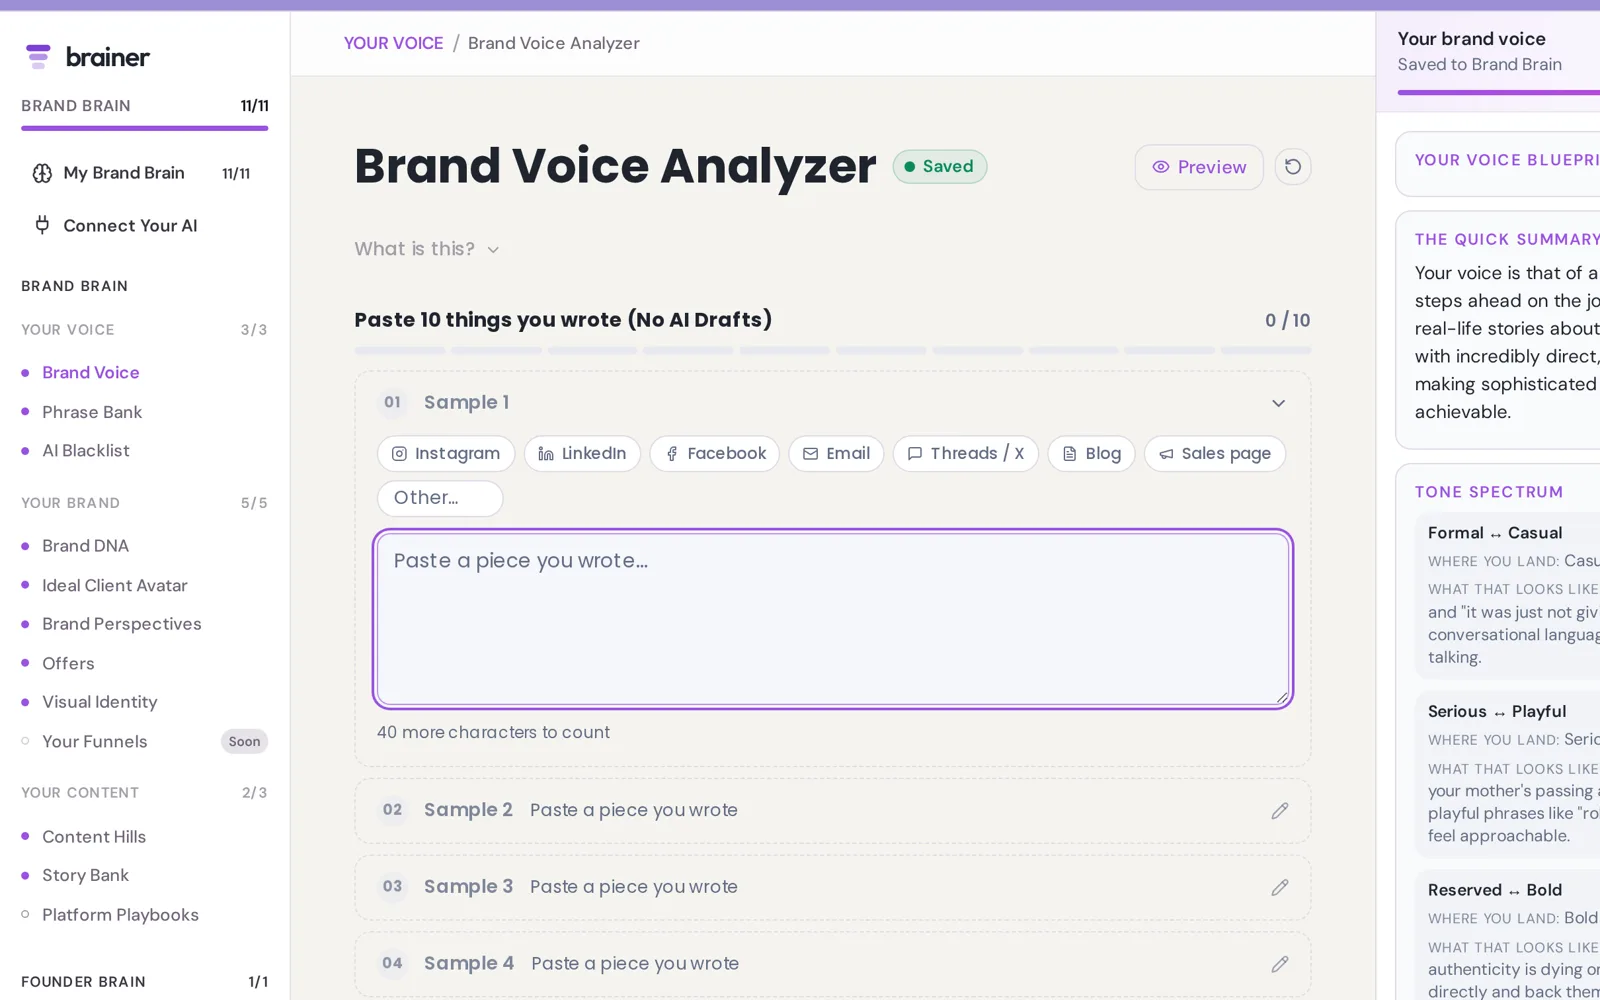Click the Your Funnels Soon item
1600x1000 pixels.
[x=145, y=742]
